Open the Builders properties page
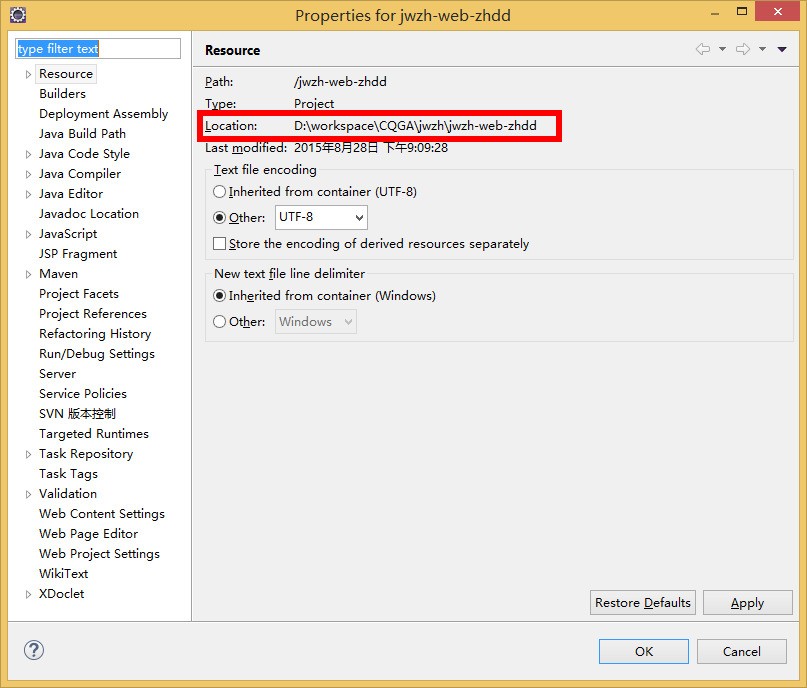The height and width of the screenshot is (688, 807). (62, 94)
